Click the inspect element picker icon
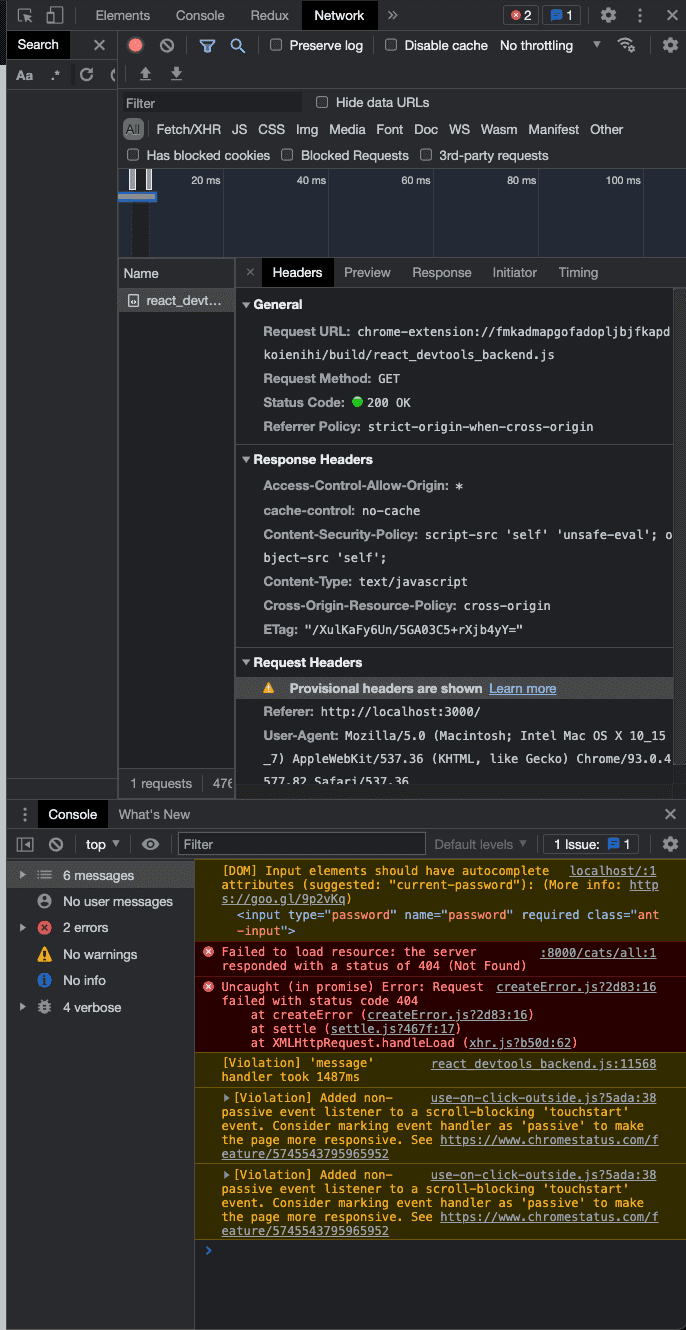 tap(26, 15)
